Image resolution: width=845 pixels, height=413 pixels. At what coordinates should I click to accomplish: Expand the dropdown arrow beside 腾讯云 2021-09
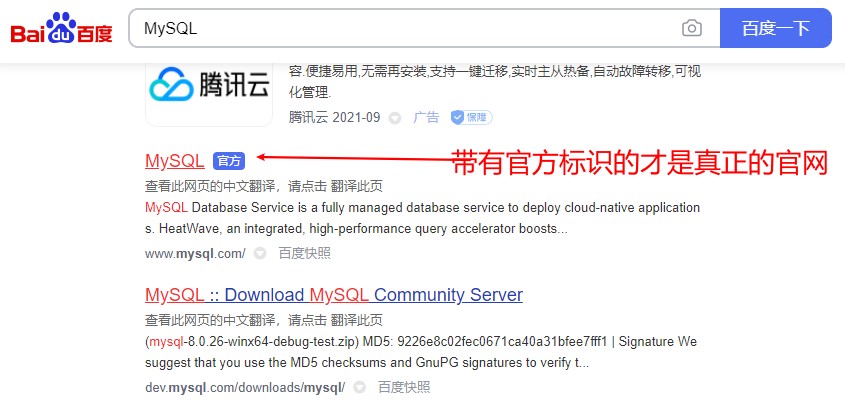(x=395, y=118)
